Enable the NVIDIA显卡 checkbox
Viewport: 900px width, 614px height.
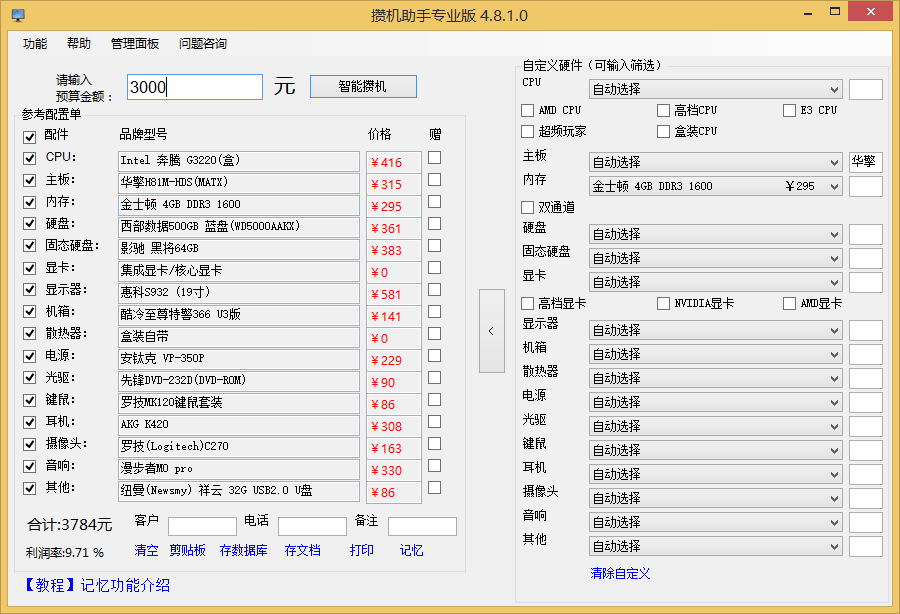664,303
